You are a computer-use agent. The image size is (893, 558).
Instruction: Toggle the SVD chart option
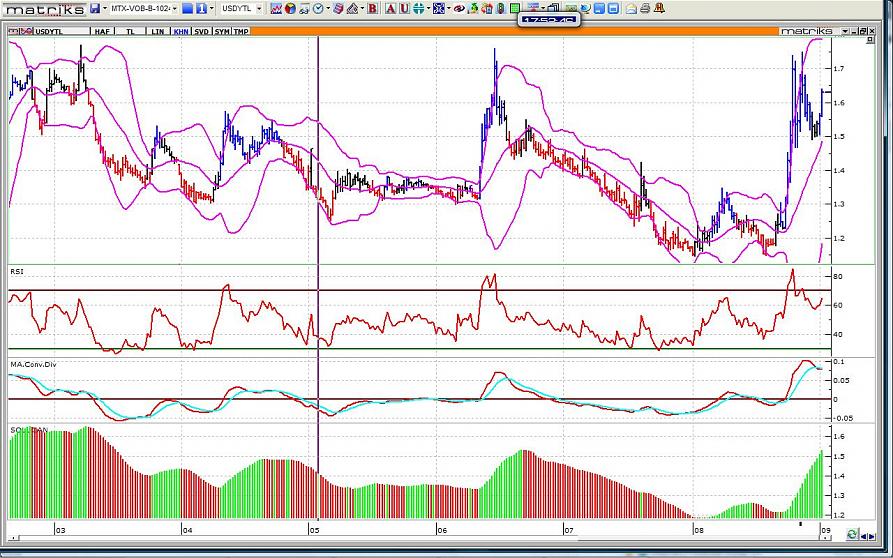201,31
